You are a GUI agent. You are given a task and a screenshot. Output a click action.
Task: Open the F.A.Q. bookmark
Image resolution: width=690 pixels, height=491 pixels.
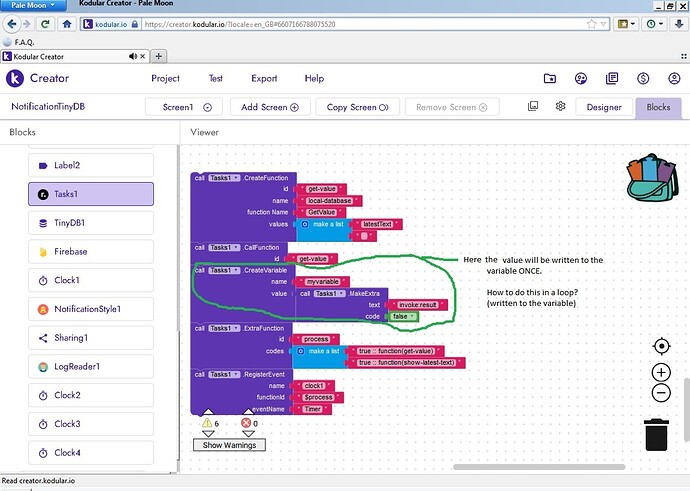click(x=18, y=42)
